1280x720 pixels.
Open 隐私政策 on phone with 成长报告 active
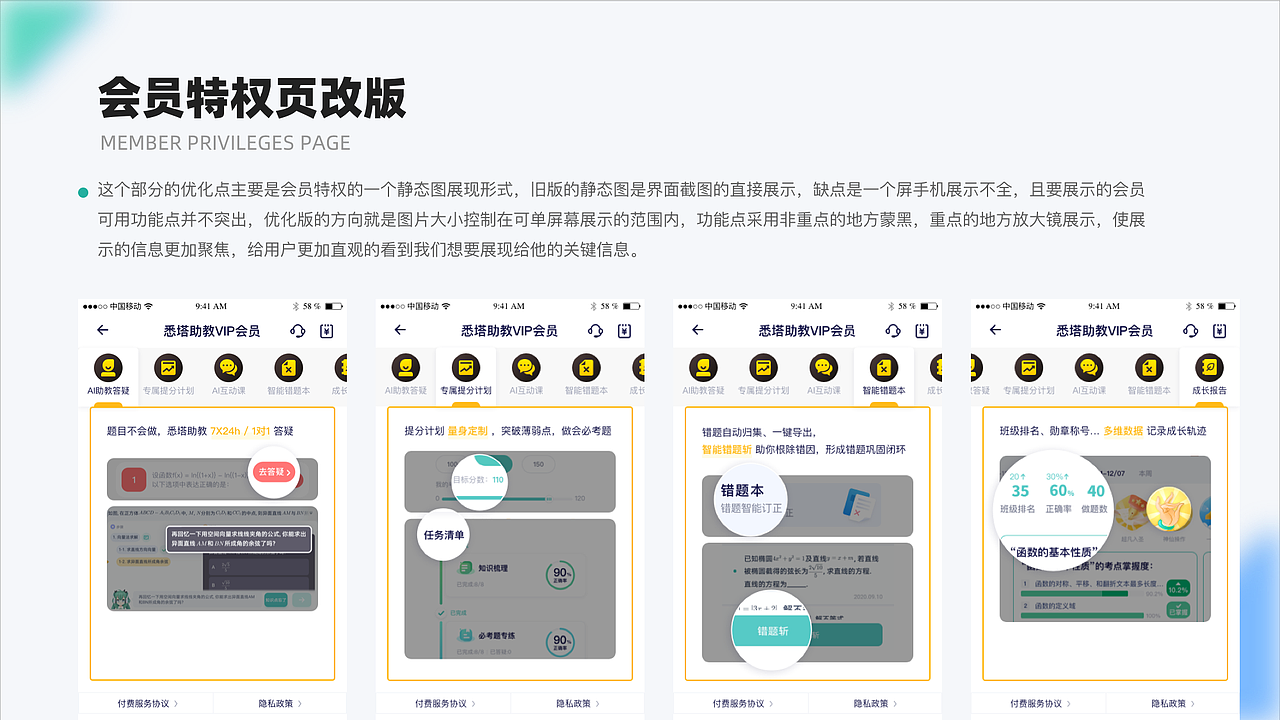(x=1173, y=704)
